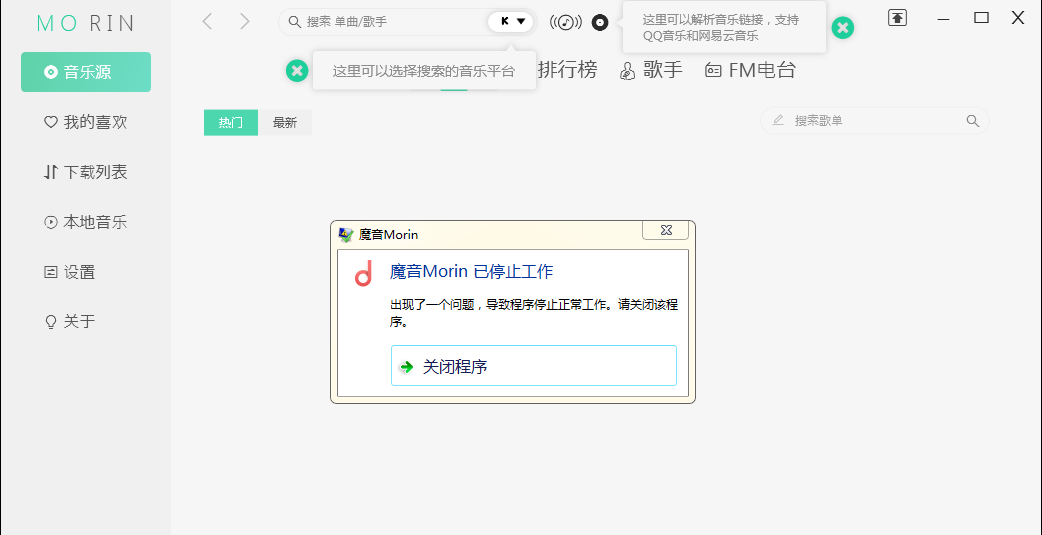
Task: Click the mini mode upload-arrow window icon
Action: coord(897,18)
